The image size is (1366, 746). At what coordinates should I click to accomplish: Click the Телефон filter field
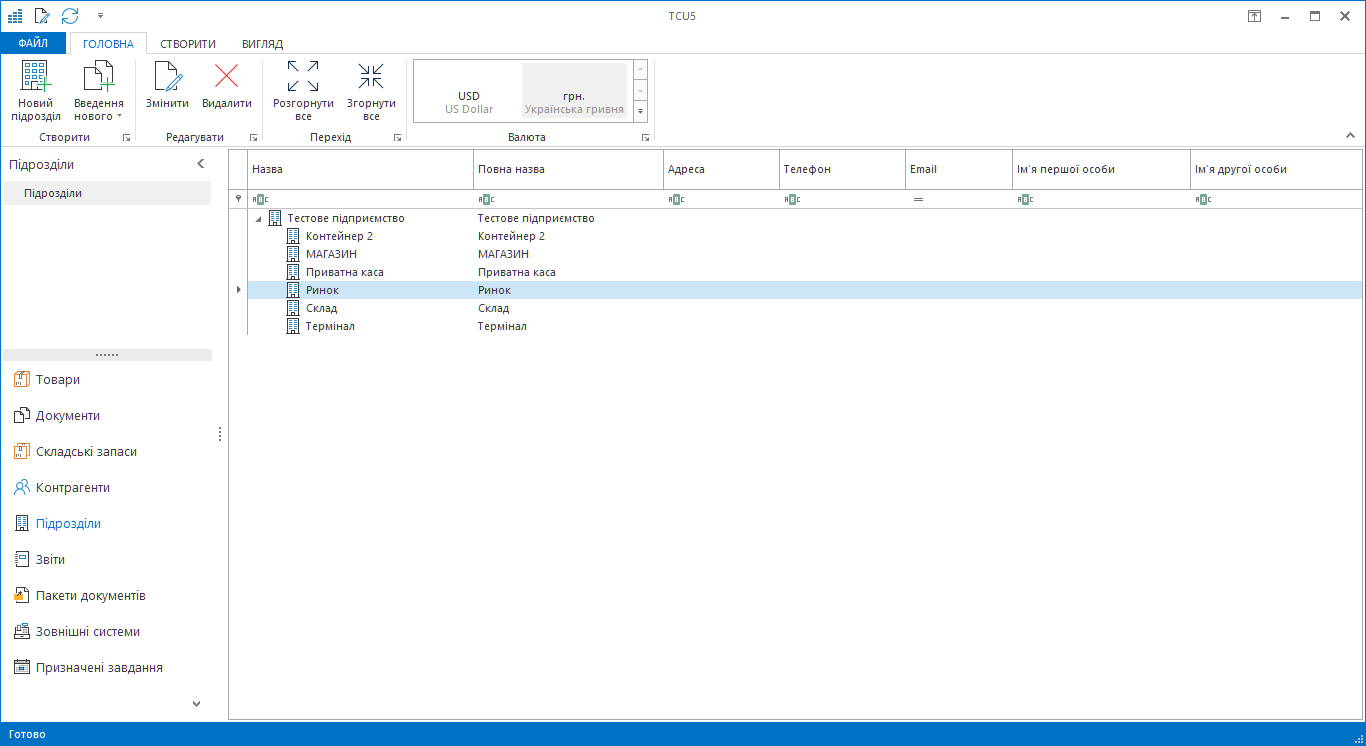pos(842,199)
